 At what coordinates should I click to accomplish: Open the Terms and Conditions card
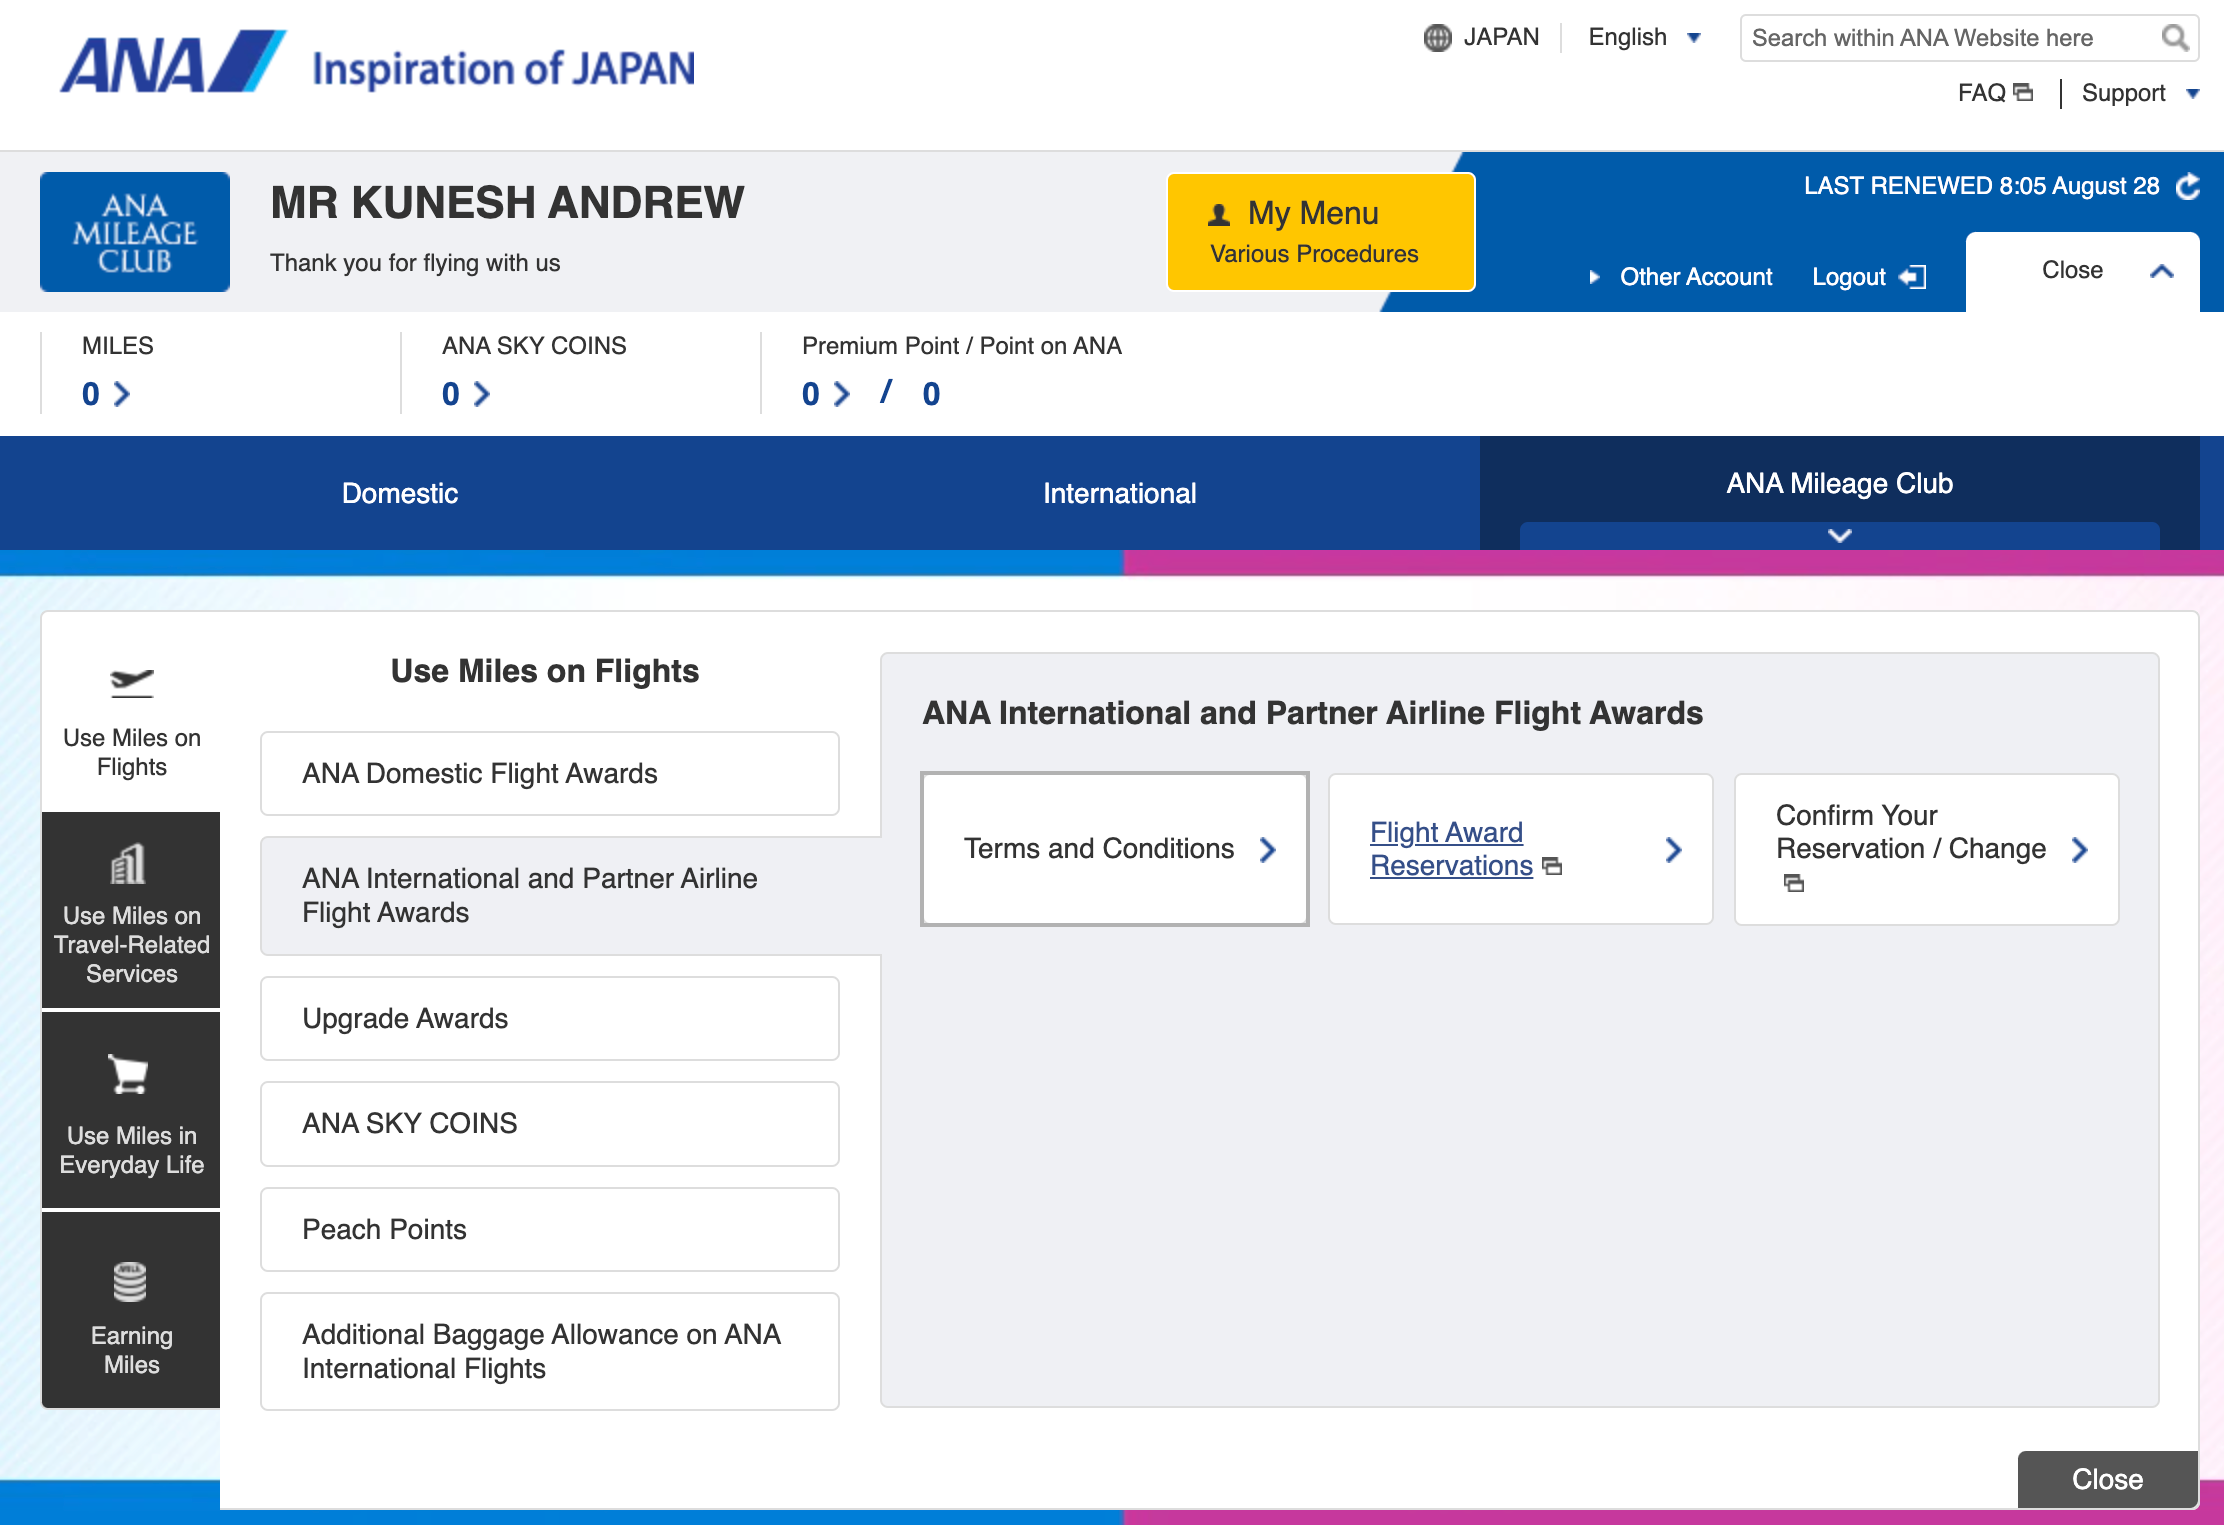[x=1115, y=849]
